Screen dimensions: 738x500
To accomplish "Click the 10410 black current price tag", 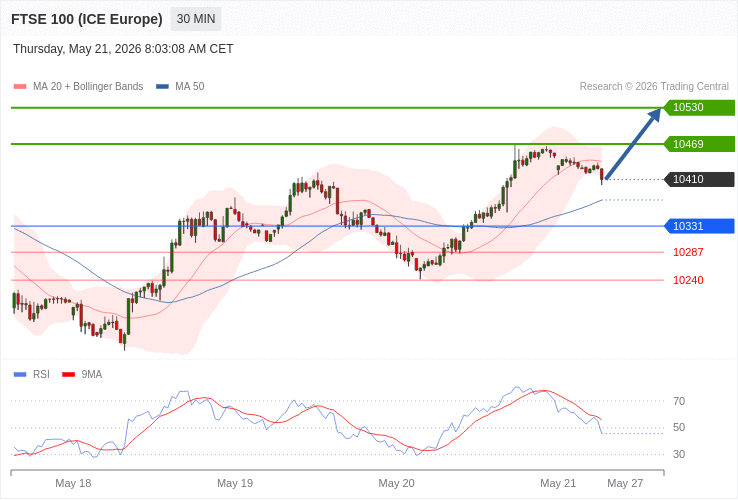I will (699, 179).
